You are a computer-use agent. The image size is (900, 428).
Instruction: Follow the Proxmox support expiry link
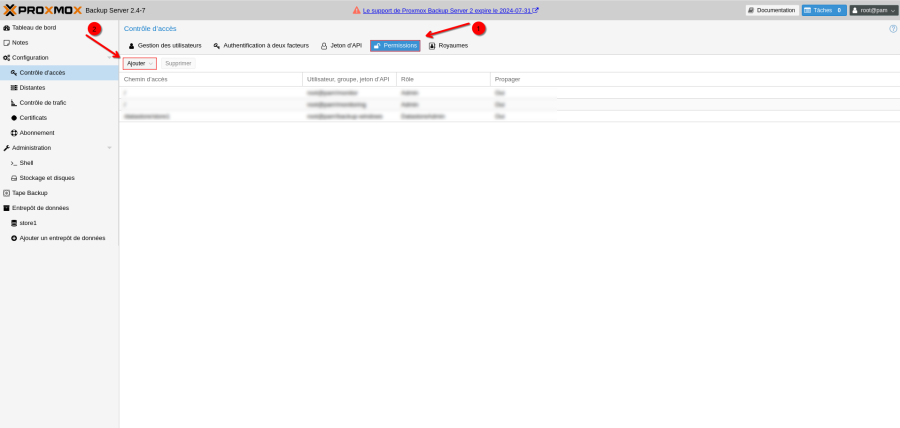[451, 10]
